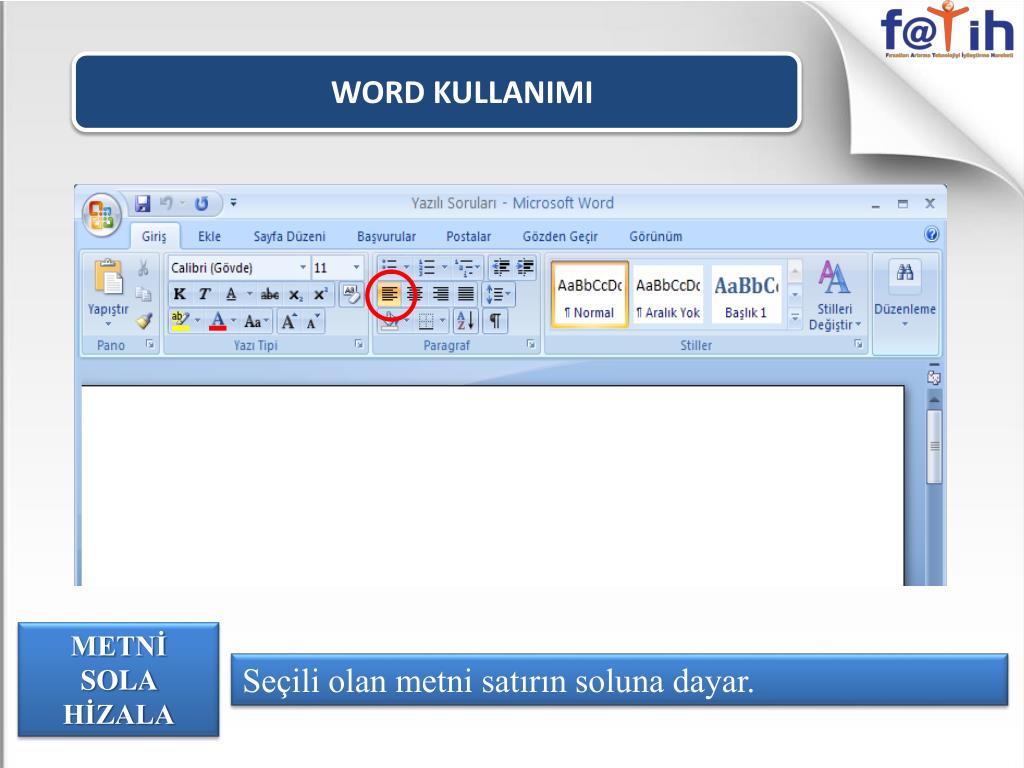Justify the text
1024x768 pixels.
[x=466, y=295]
